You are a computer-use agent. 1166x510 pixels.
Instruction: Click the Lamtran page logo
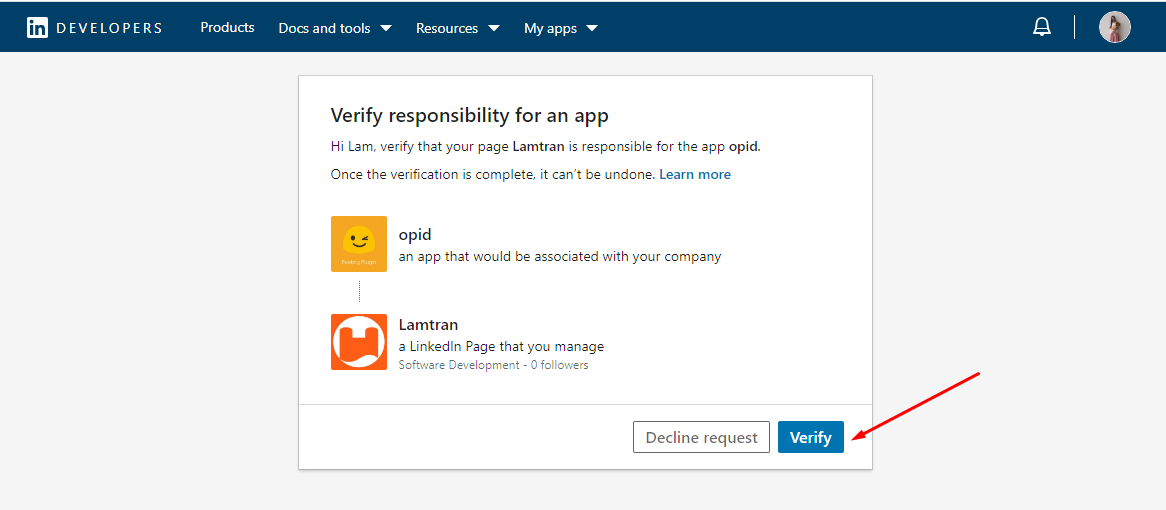pos(358,341)
